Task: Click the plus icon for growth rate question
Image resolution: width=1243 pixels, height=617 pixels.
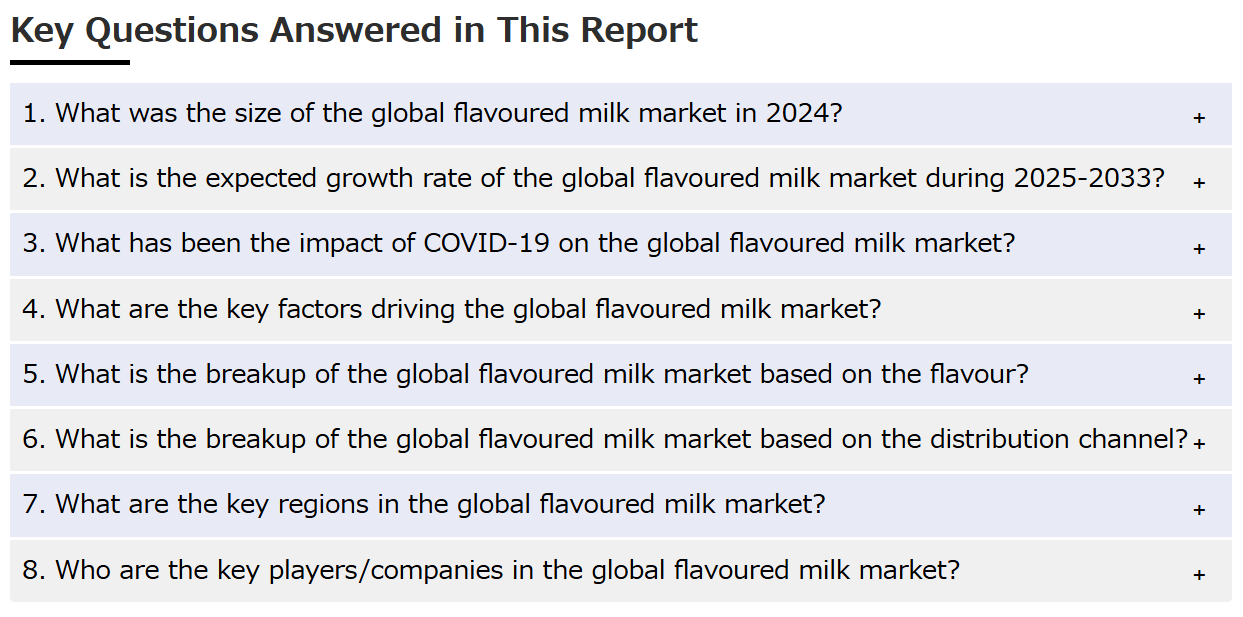Action: [1199, 183]
